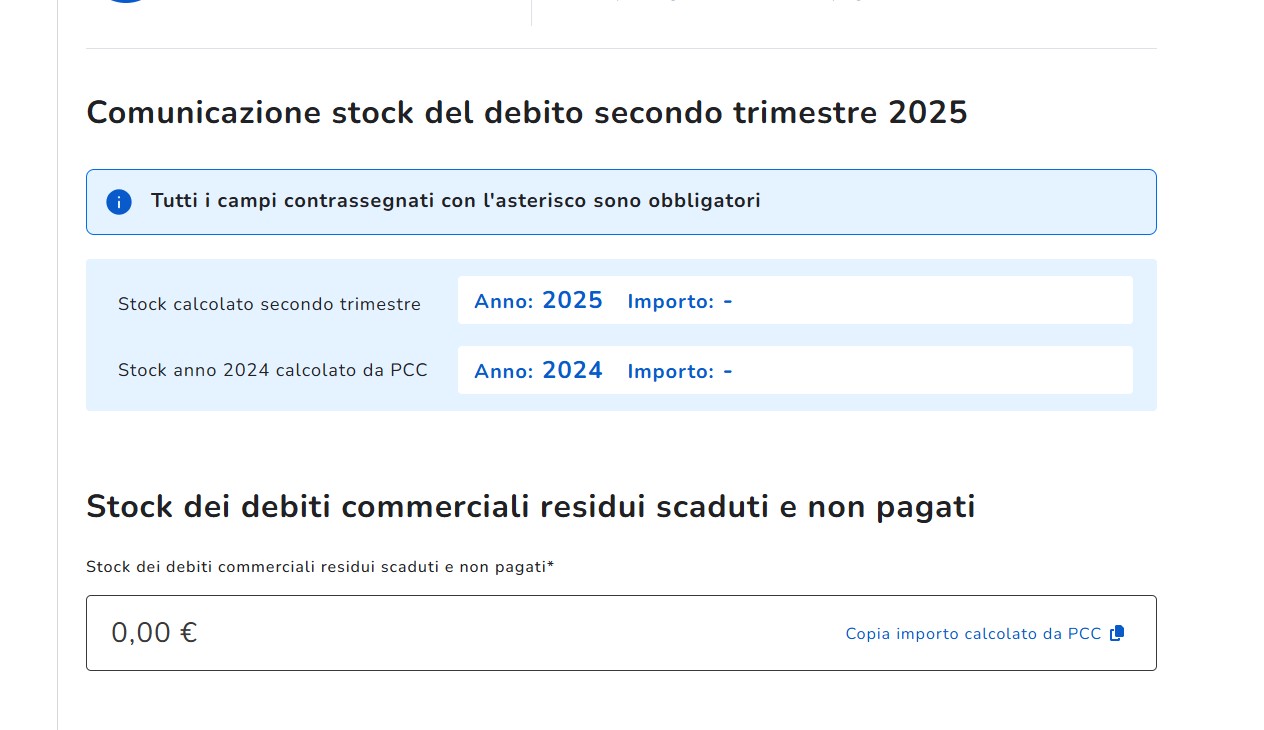Select the "Stock anno 2024 calcolato da PCC" label
Image resolution: width=1264 pixels, height=730 pixels.
[272, 370]
